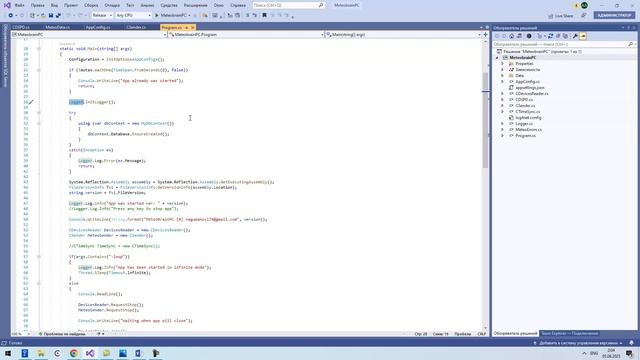Open the MeteobrainPC.Program type dropdown

point(246,35)
